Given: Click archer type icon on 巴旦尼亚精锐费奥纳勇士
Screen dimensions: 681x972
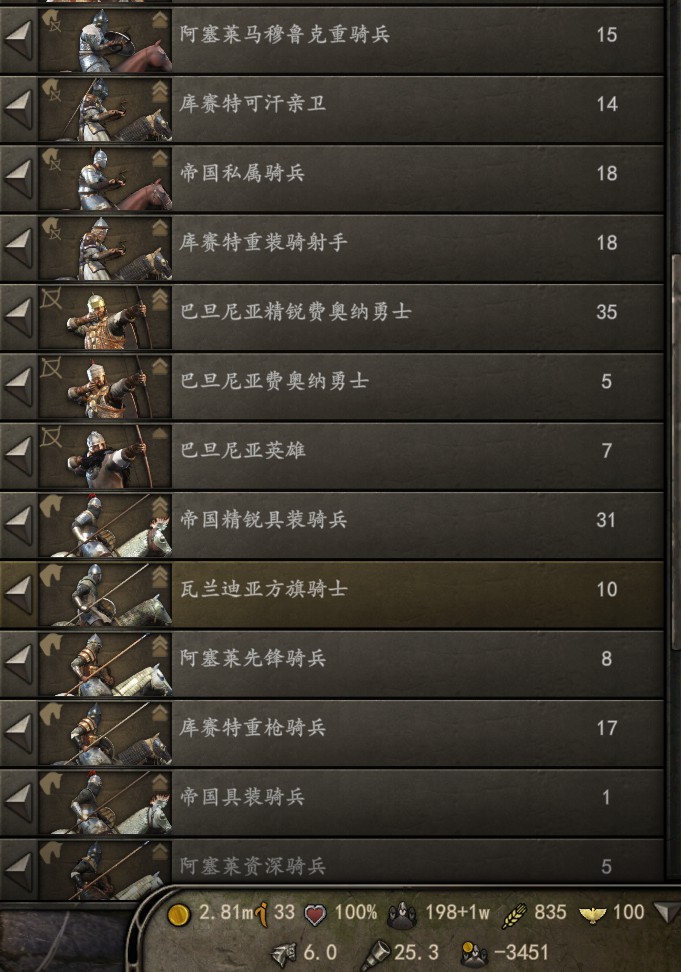Looking at the screenshot, I should (x=51, y=299).
